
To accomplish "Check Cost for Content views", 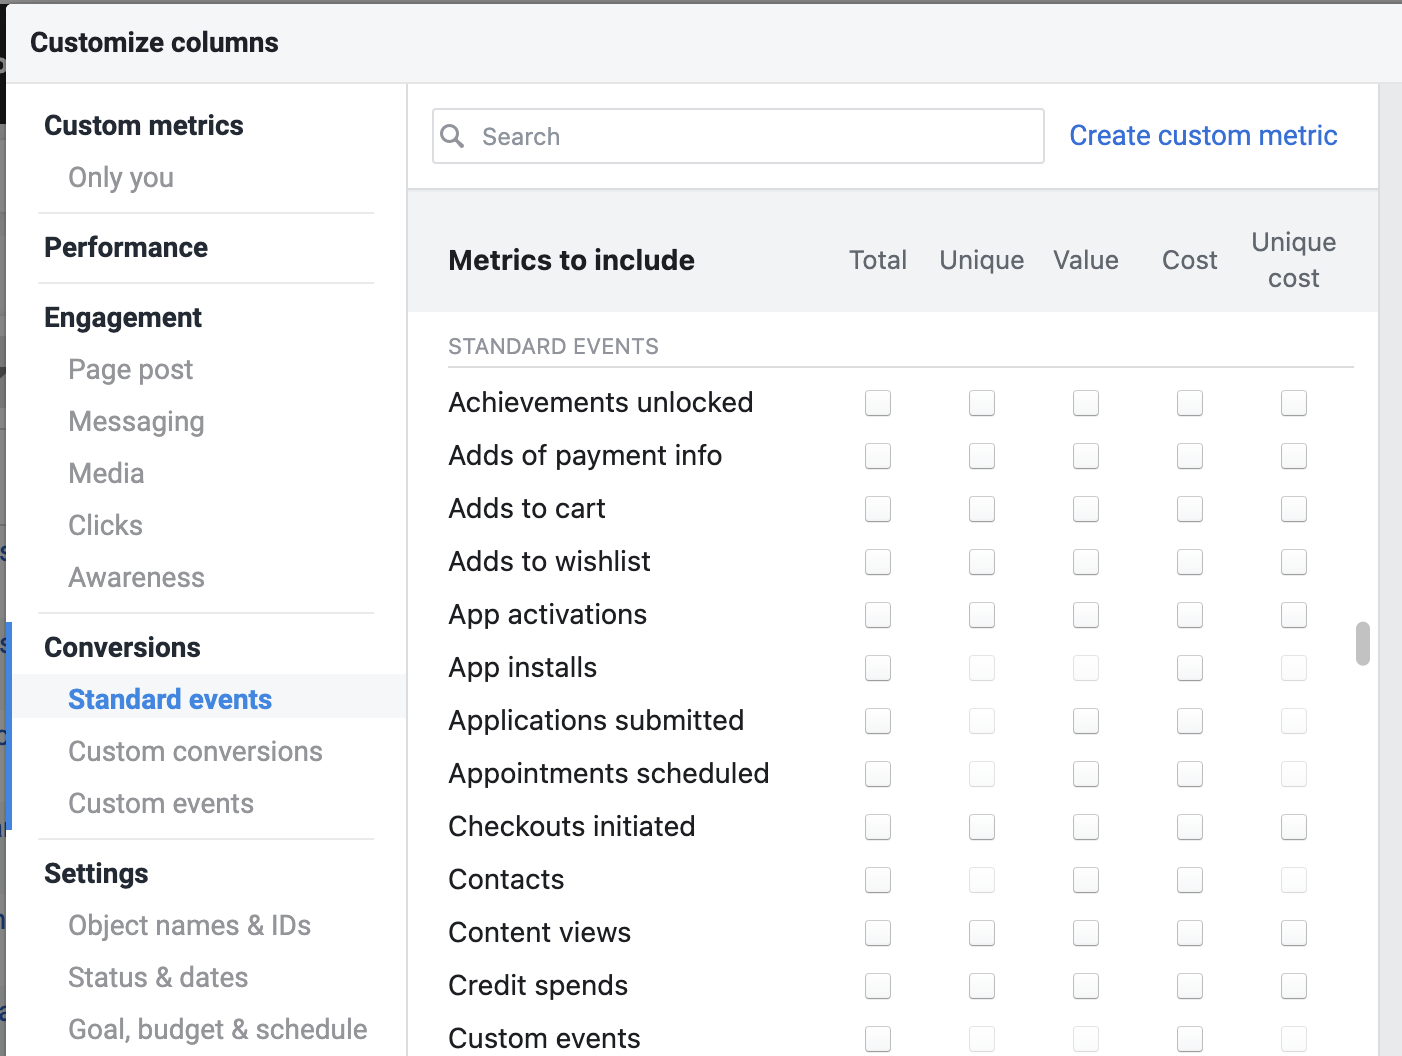I will [1190, 933].
